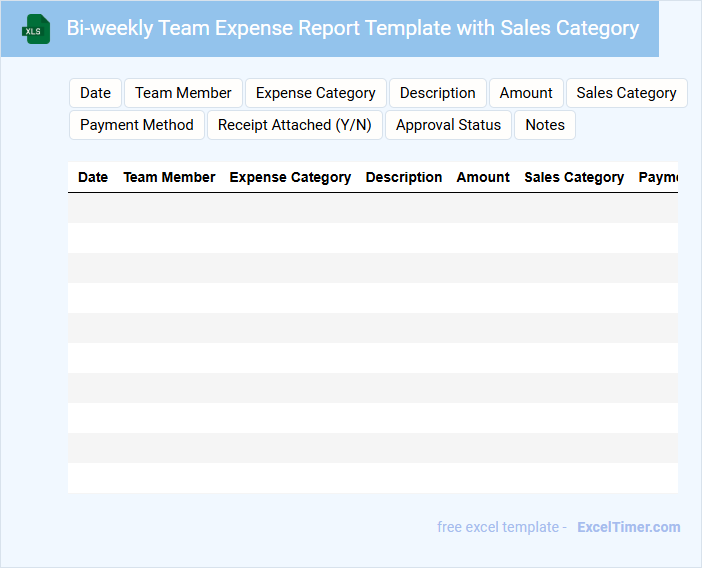Viewport: 702px width, 568px height.
Task: Select the Sales Category tag
Action: coord(626,93)
